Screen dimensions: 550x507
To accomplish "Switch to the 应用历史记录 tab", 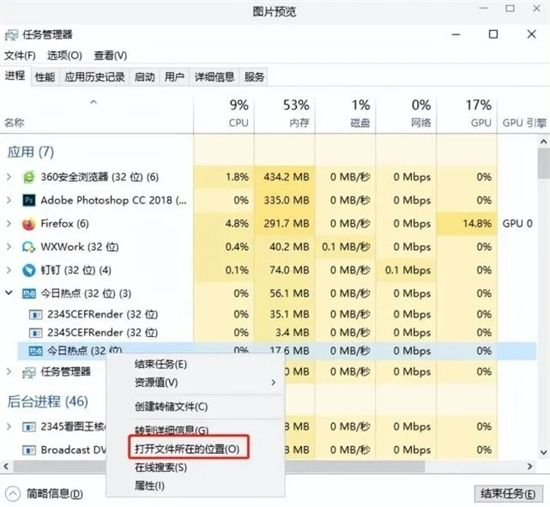I will pos(95,77).
